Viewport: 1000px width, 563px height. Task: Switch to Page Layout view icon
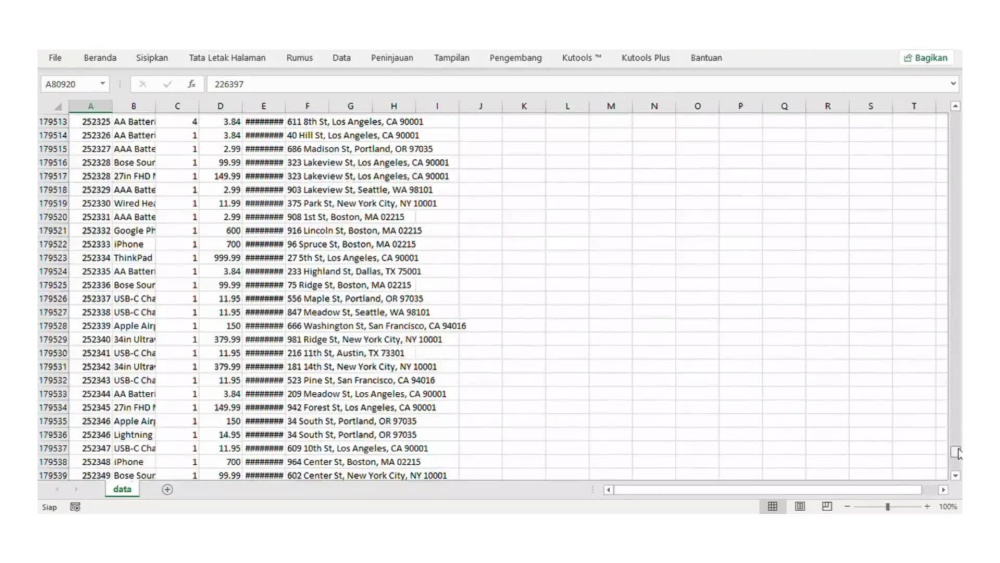800,506
